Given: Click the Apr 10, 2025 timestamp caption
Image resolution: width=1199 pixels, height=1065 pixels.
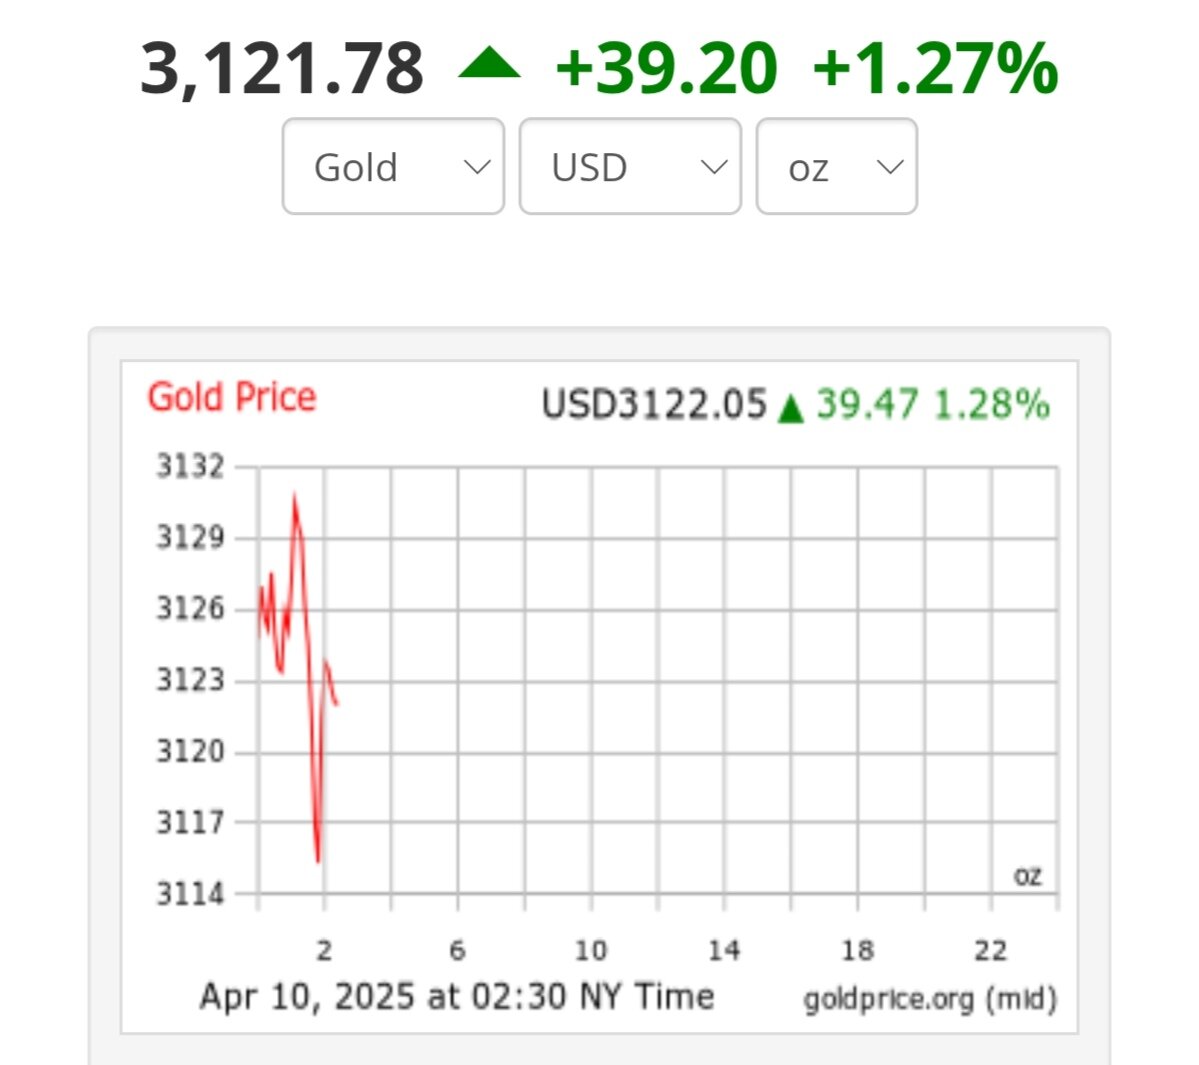Looking at the screenshot, I should 457,997.
